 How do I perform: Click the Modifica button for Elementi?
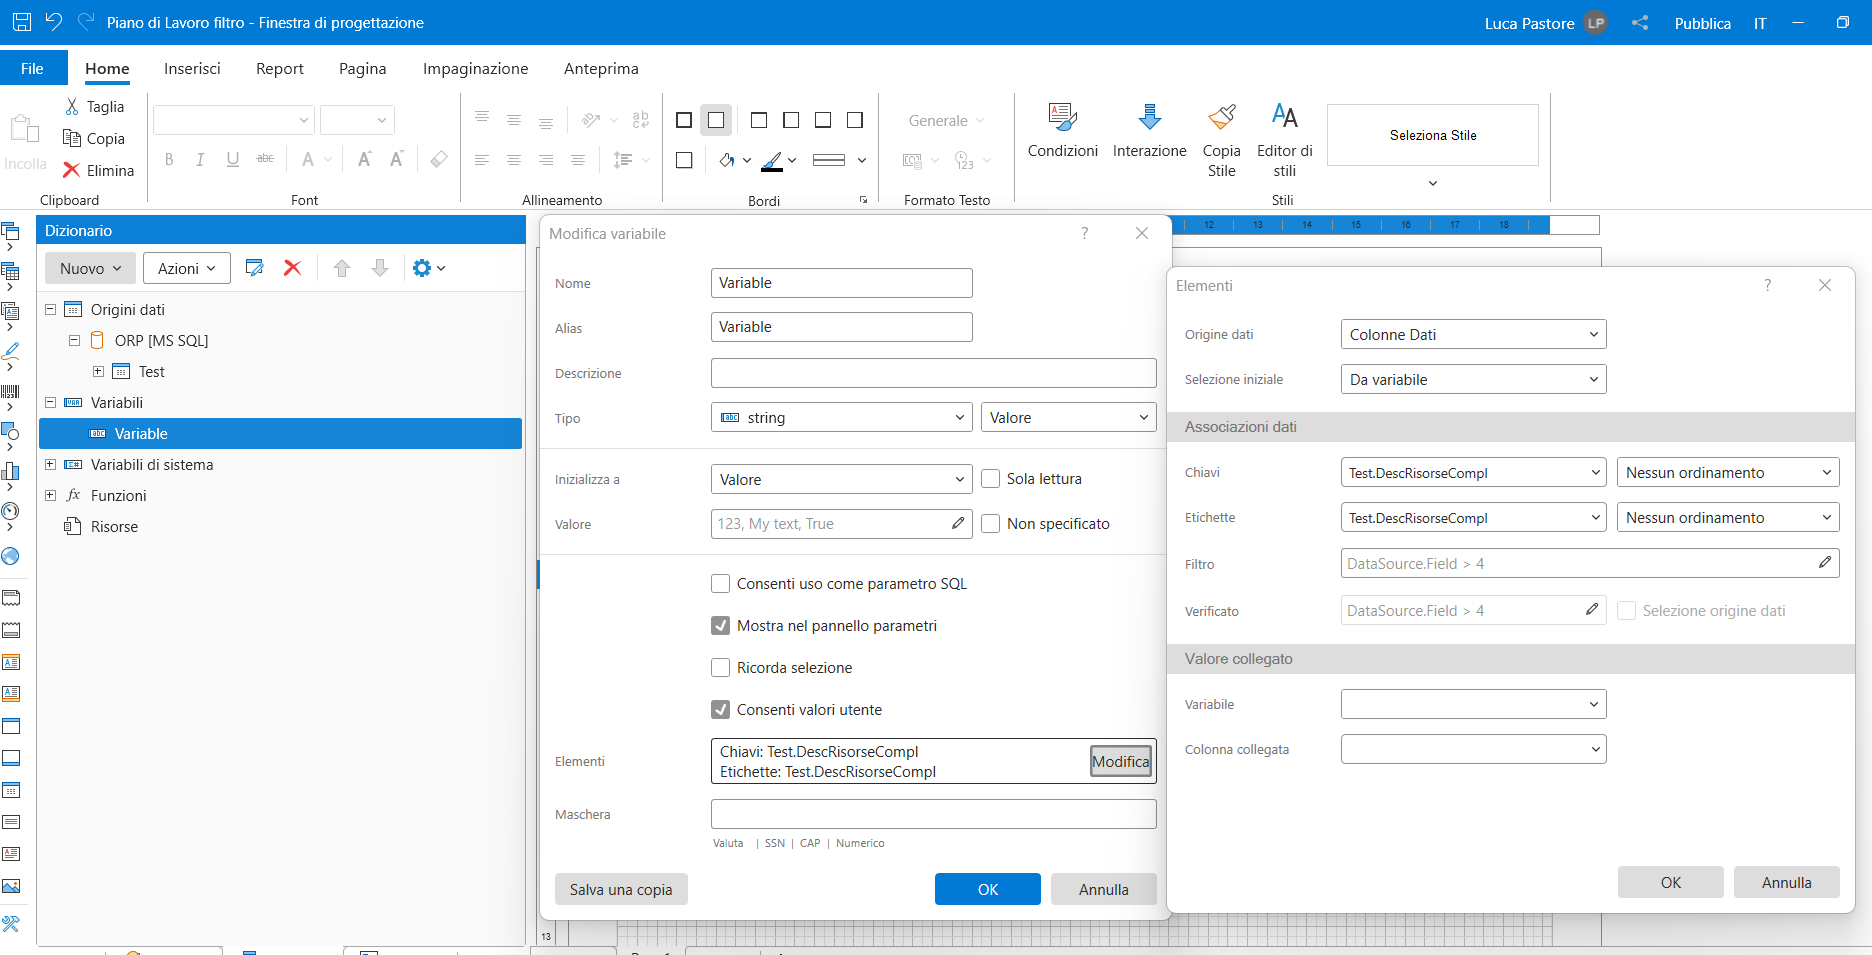(1120, 762)
